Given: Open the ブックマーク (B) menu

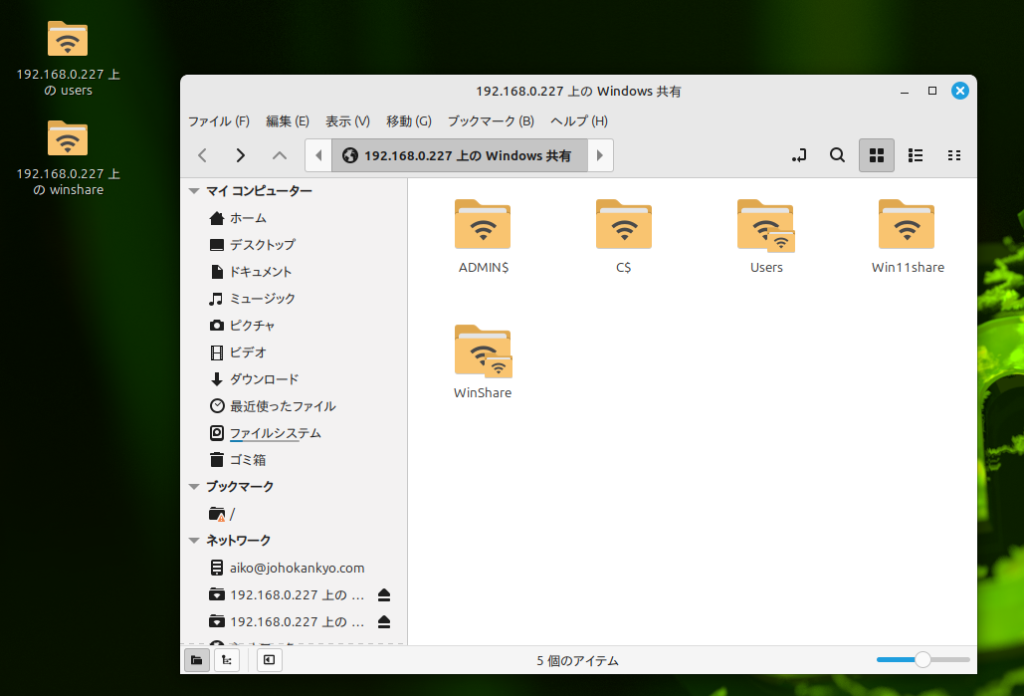Looking at the screenshot, I should (490, 121).
